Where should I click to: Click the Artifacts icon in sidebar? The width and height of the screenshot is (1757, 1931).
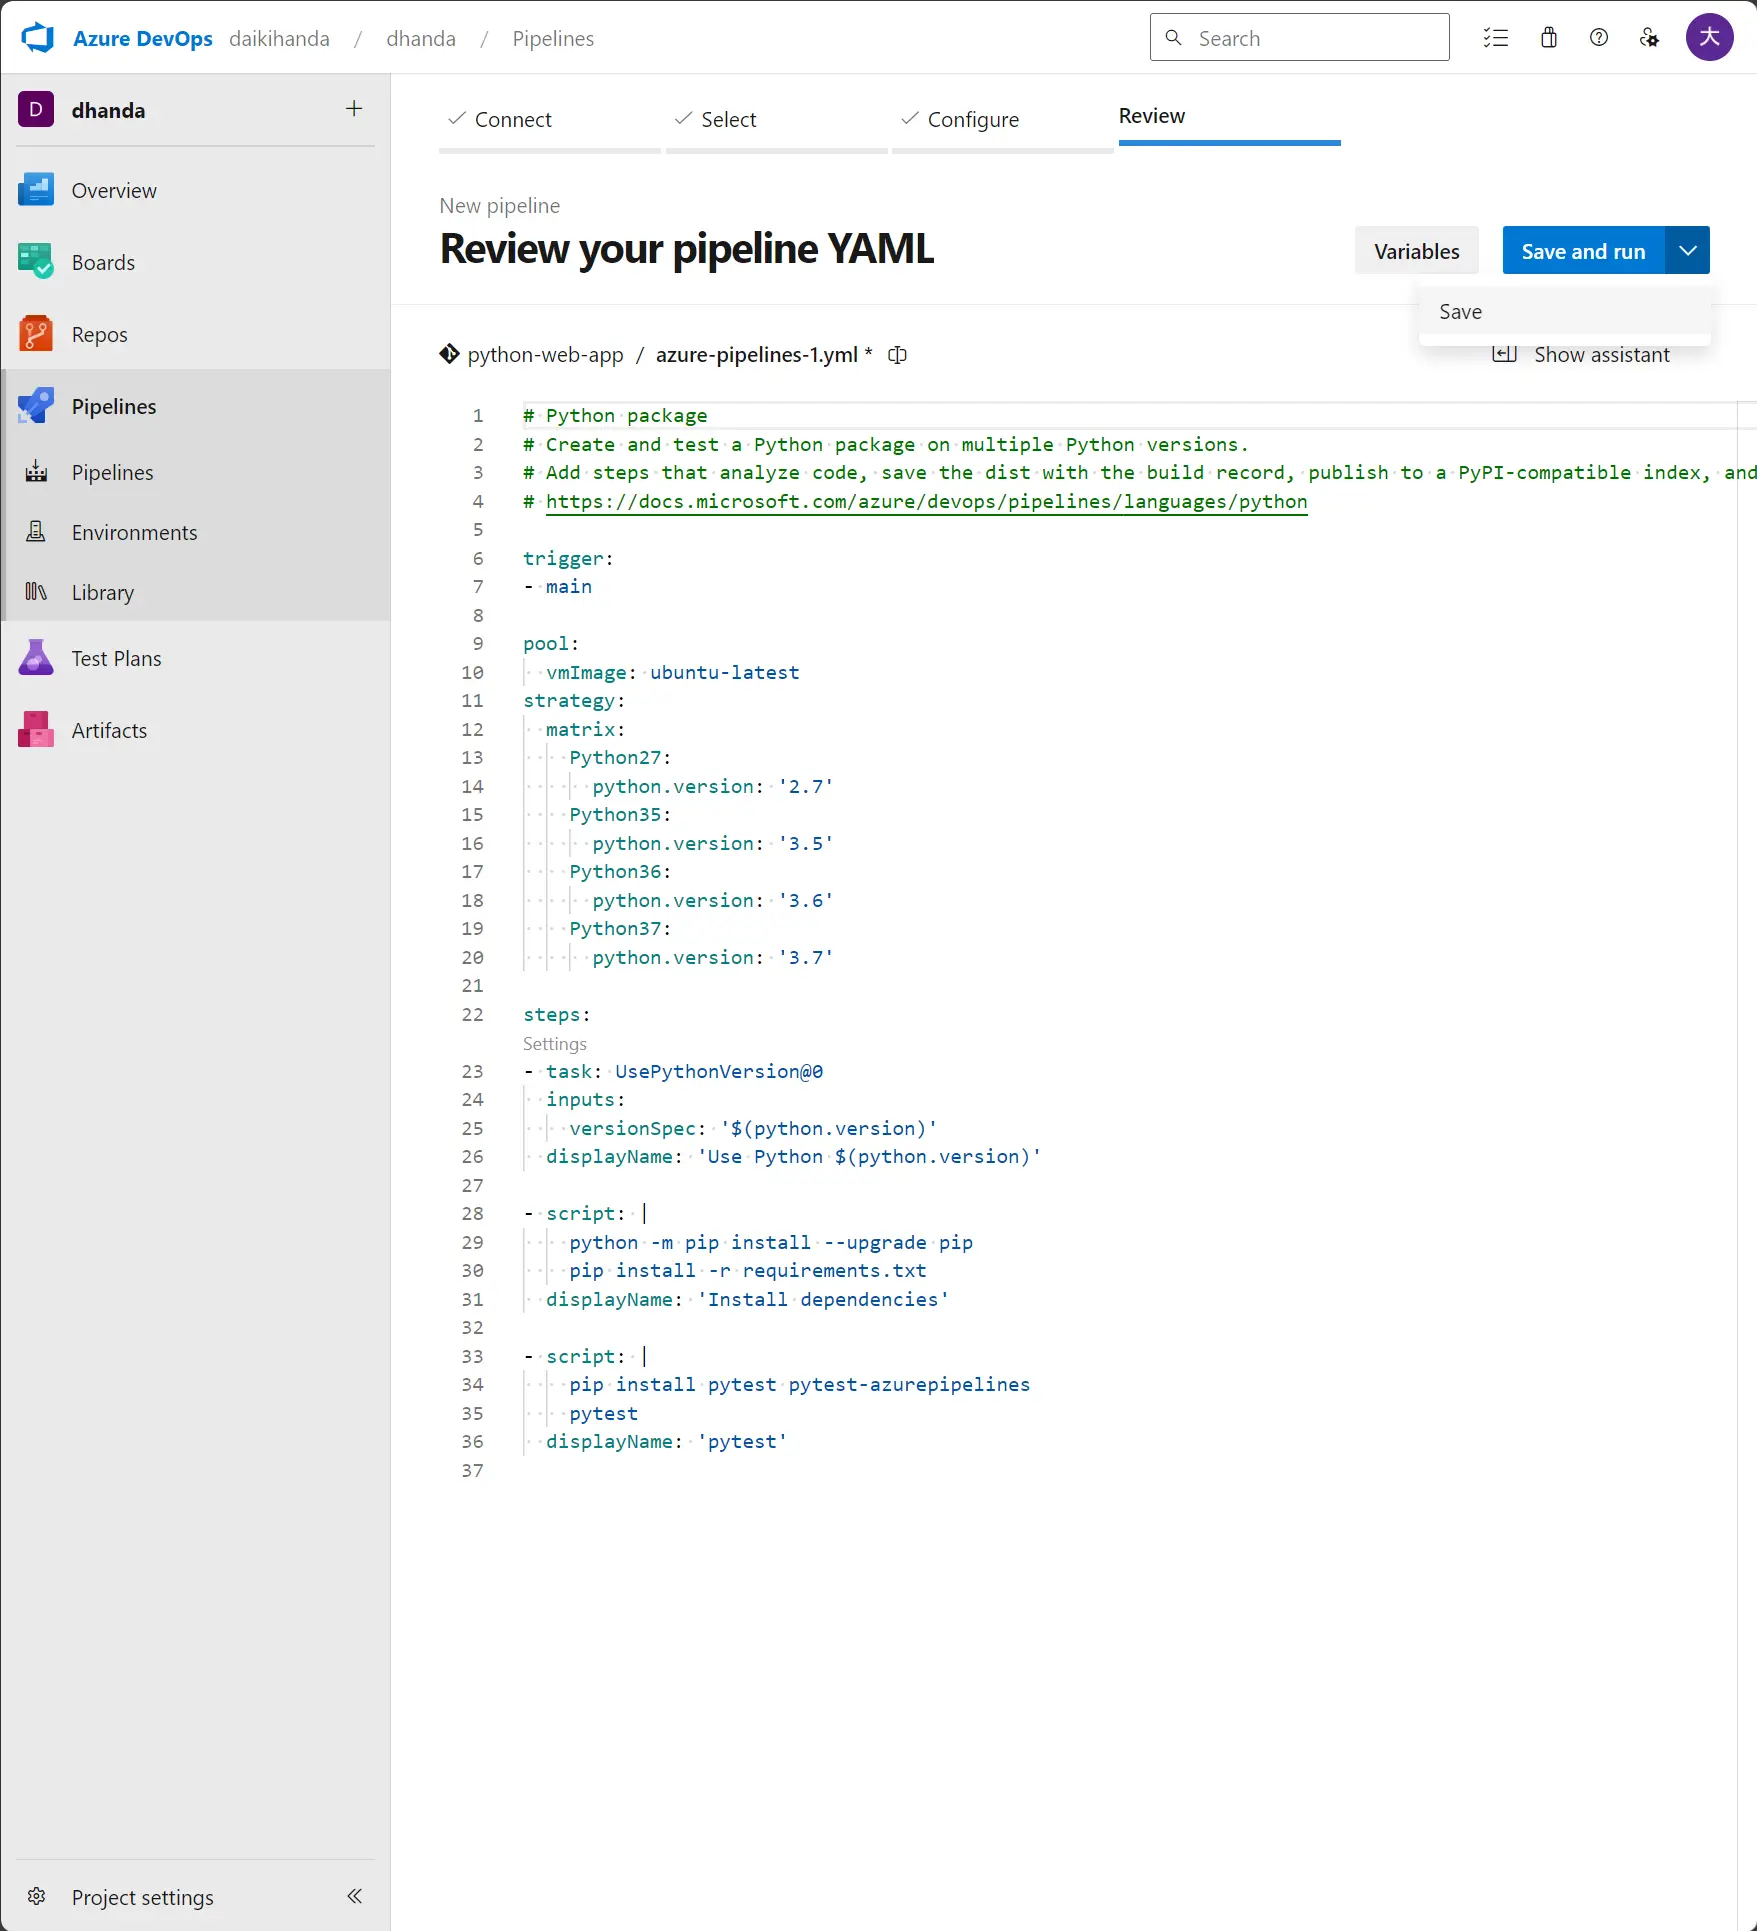tap(36, 730)
